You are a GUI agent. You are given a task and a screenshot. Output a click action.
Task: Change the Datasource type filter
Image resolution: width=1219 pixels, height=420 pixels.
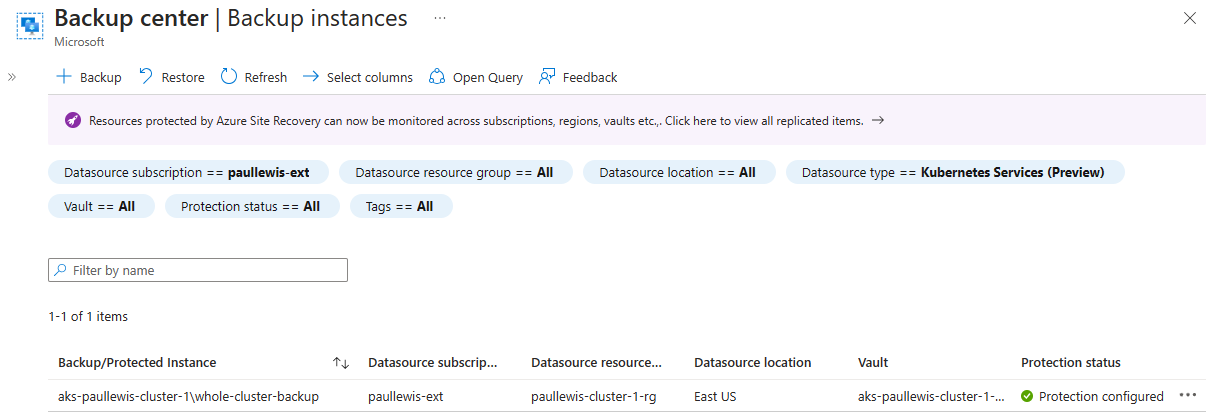pyautogui.click(x=955, y=172)
